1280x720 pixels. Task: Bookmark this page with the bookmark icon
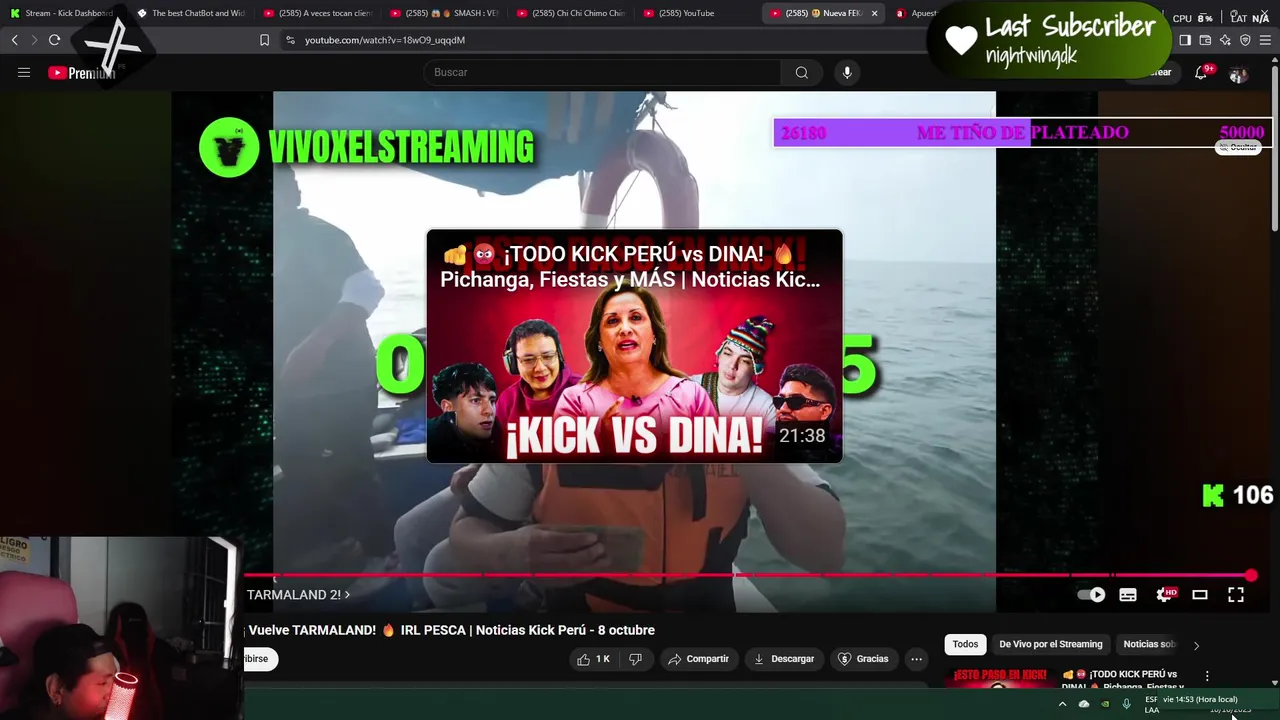click(264, 40)
